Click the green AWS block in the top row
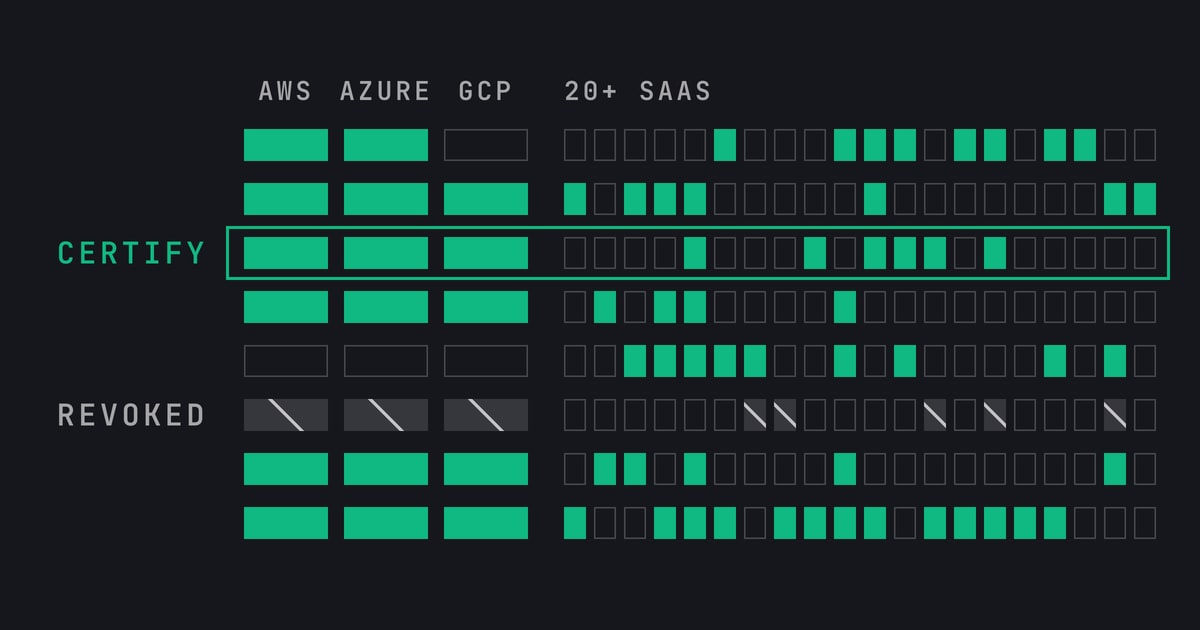The width and height of the screenshot is (1200, 630). [286, 145]
